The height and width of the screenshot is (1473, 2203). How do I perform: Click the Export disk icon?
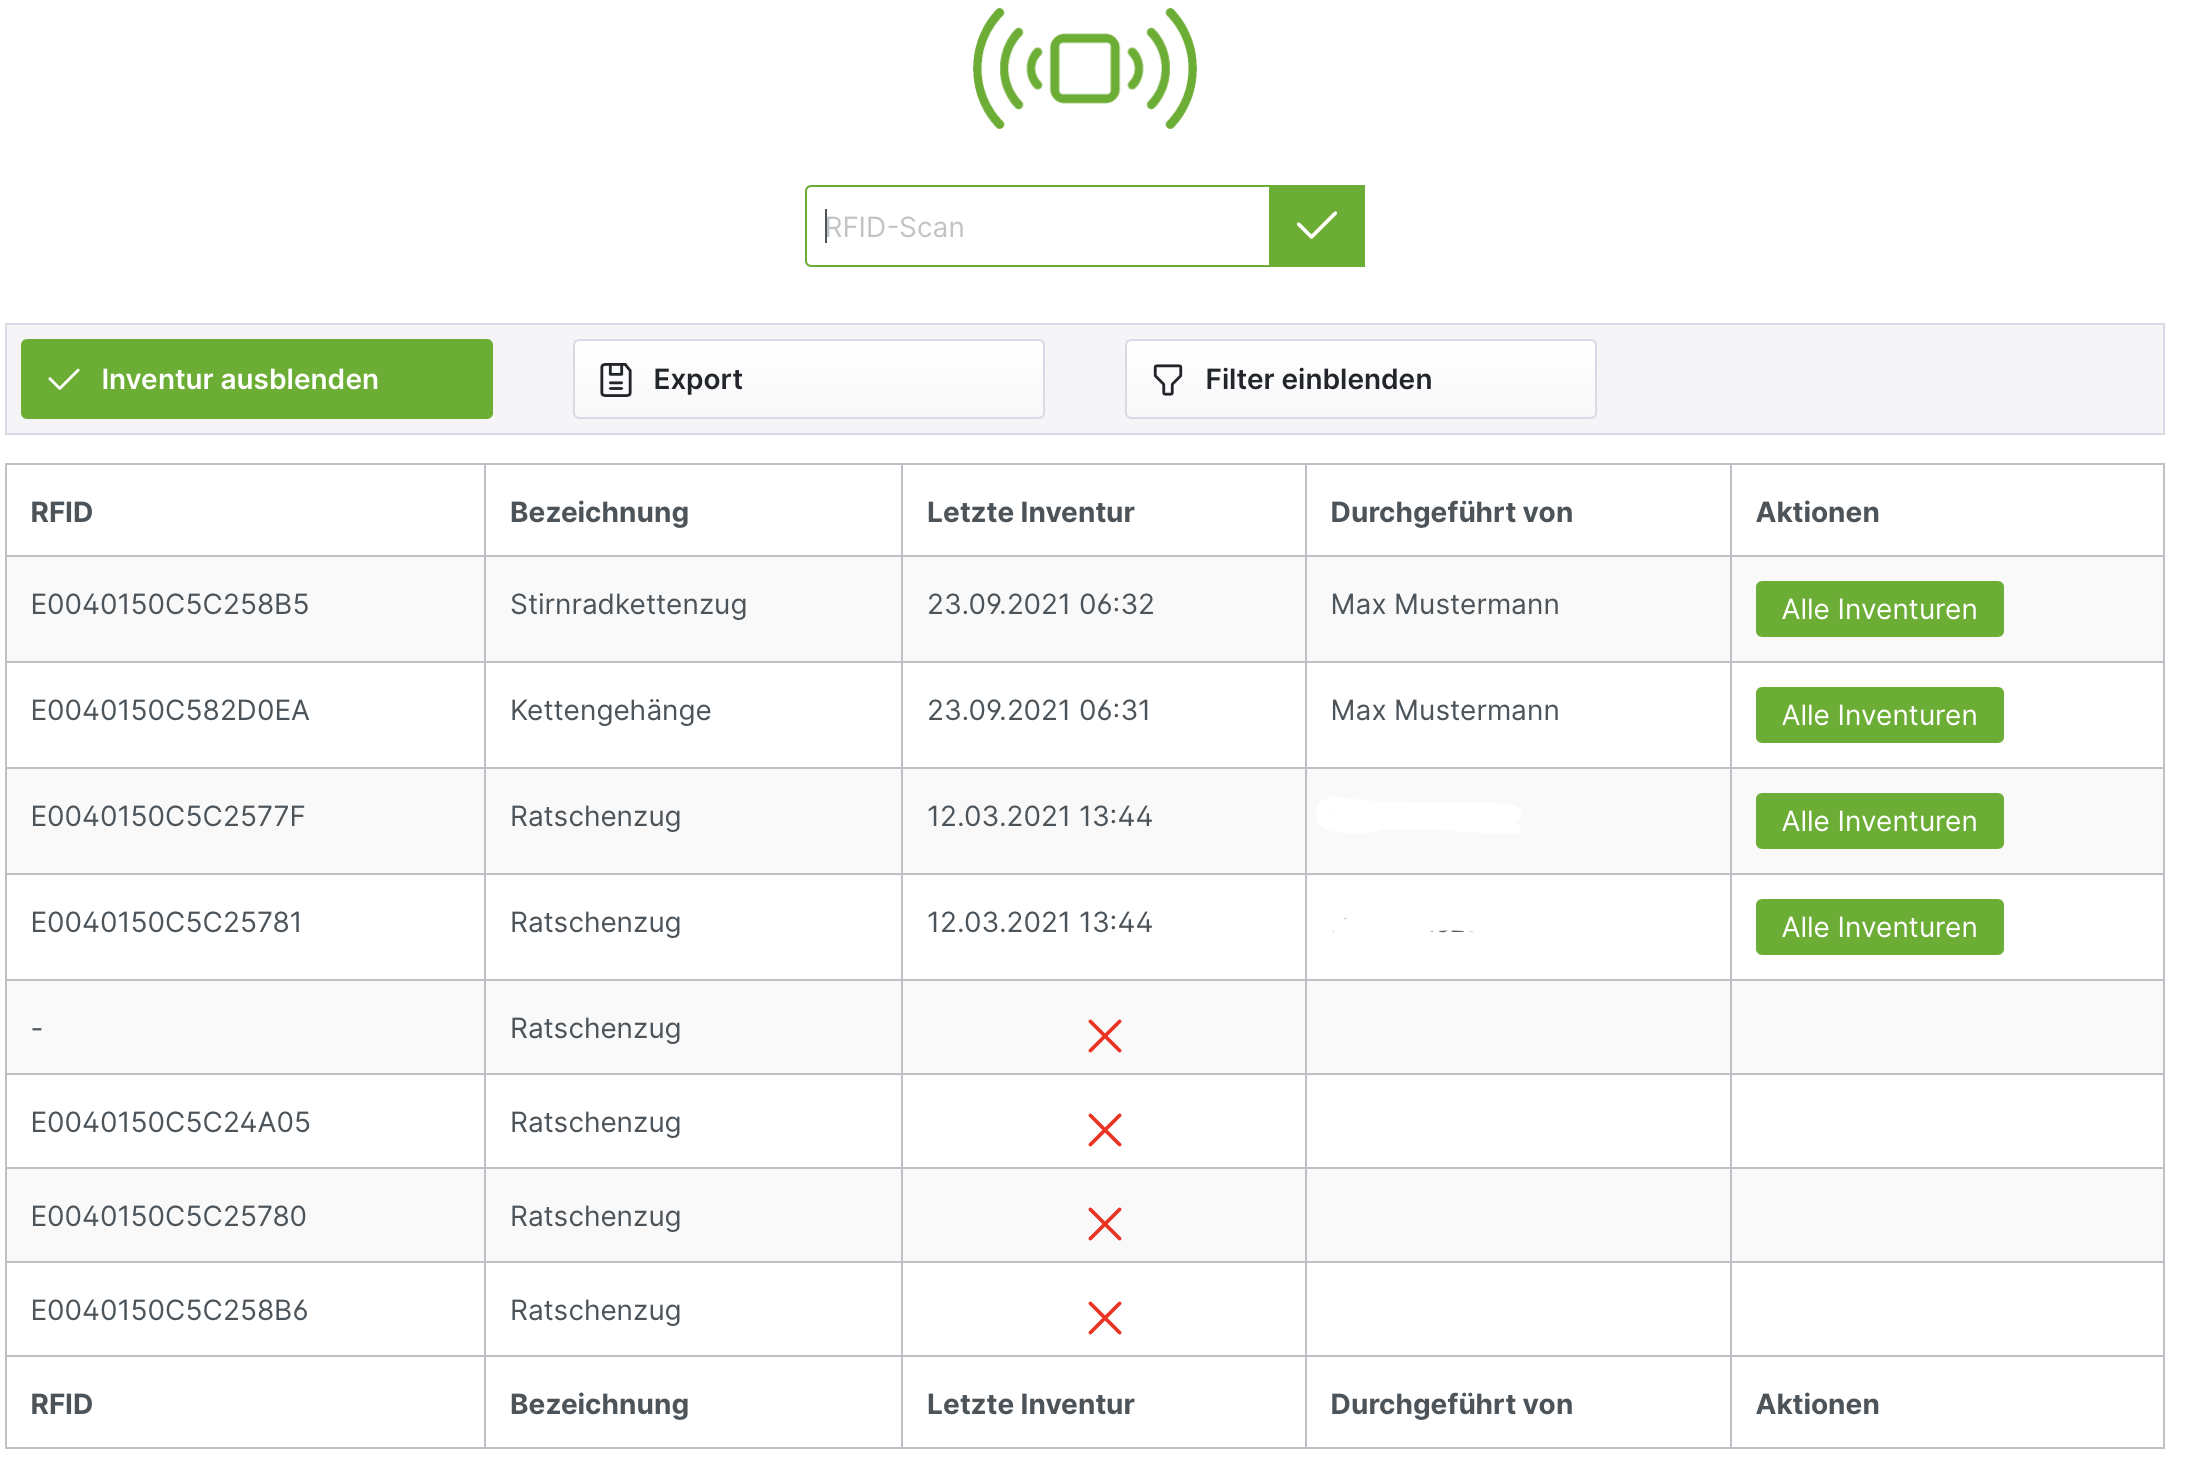pos(615,380)
